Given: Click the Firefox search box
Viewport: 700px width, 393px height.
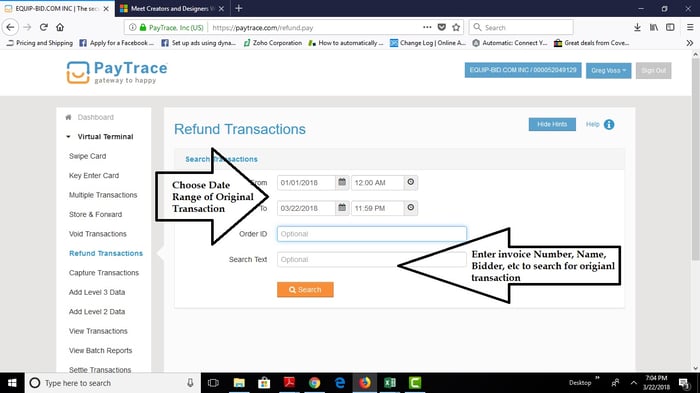Looking at the screenshot, I should (x=521, y=27).
